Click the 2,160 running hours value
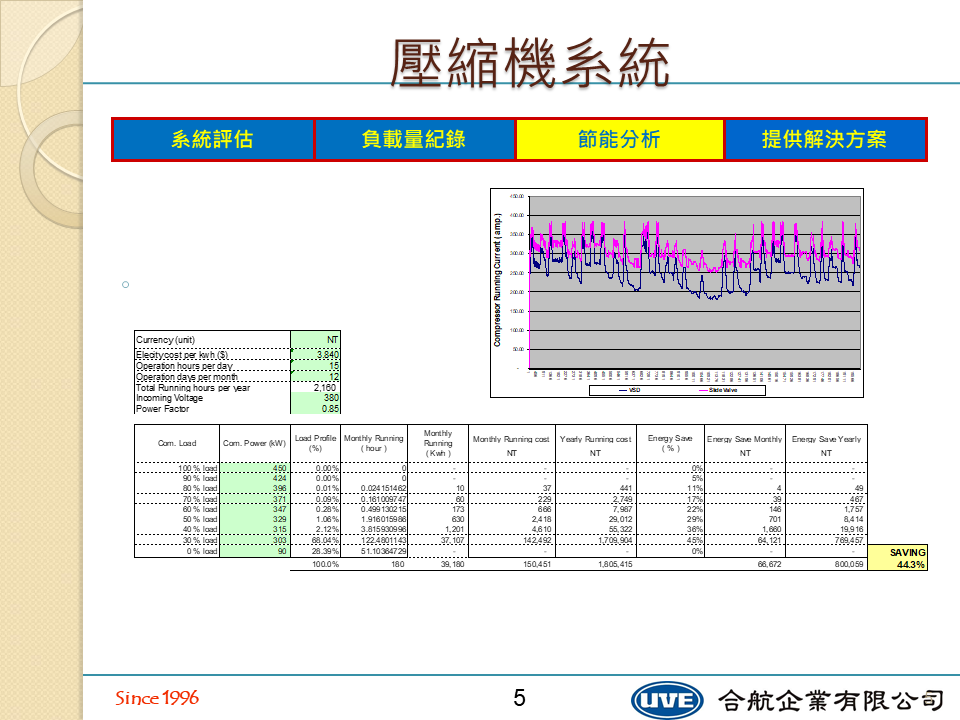Image resolution: width=960 pixels, height=720 pixels. point(315,388)
